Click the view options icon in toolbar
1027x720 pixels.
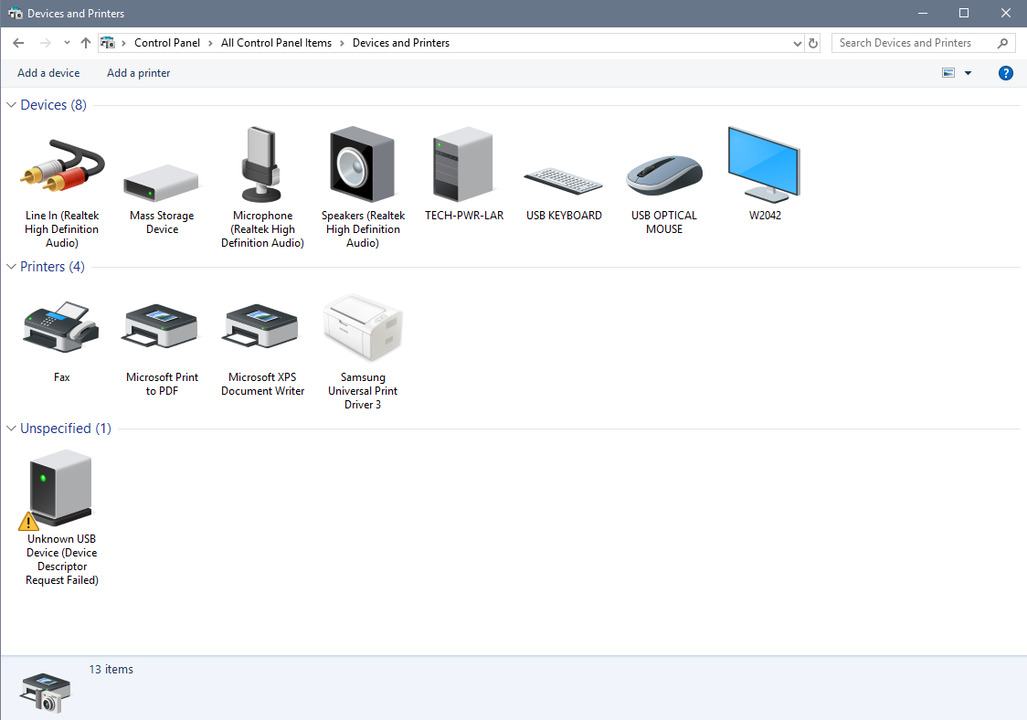click(x=948, y=73)
